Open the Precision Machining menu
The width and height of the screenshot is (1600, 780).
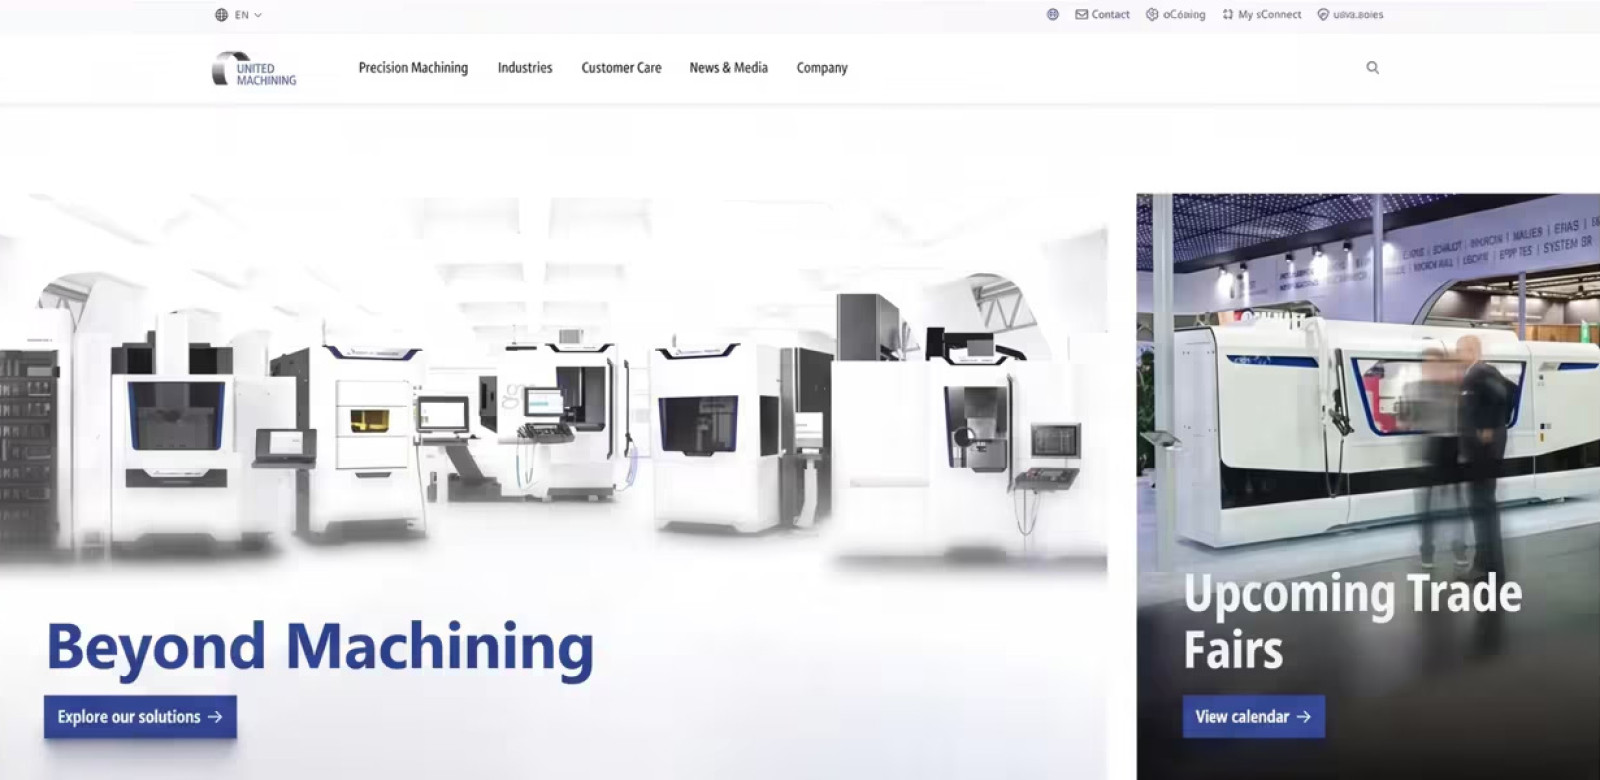[413, 68]
